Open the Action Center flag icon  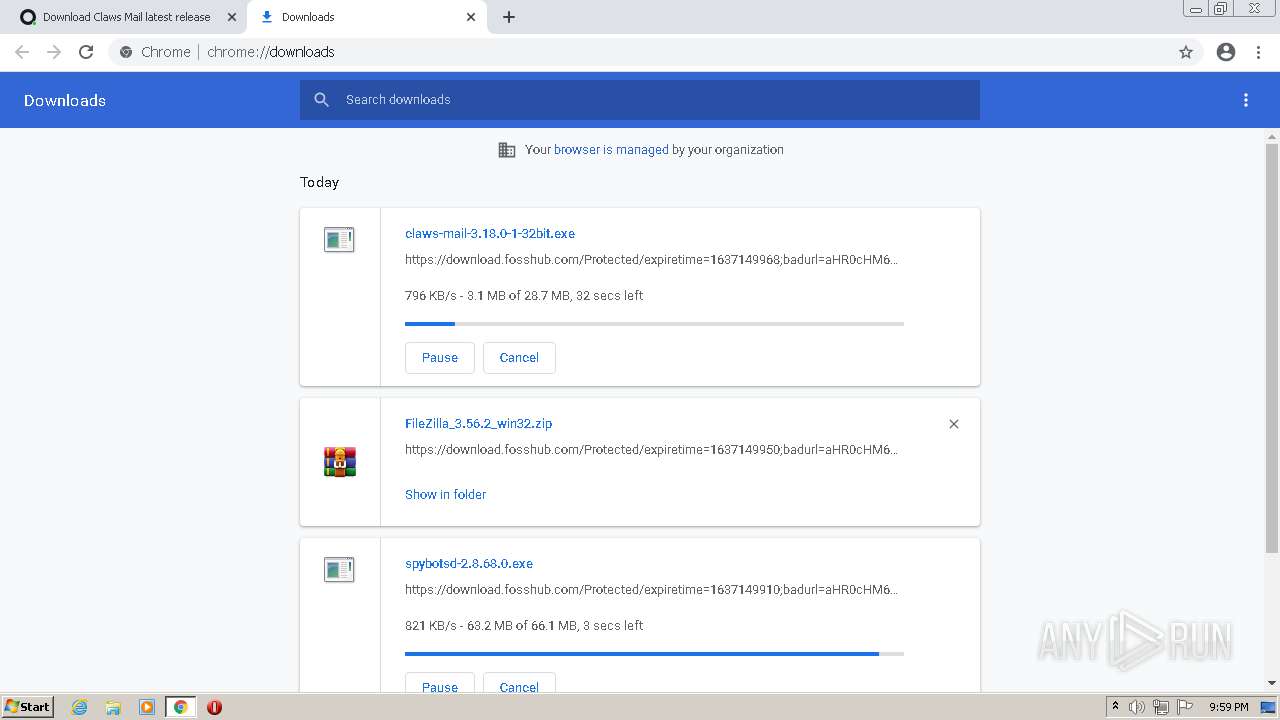[1185, 707]
